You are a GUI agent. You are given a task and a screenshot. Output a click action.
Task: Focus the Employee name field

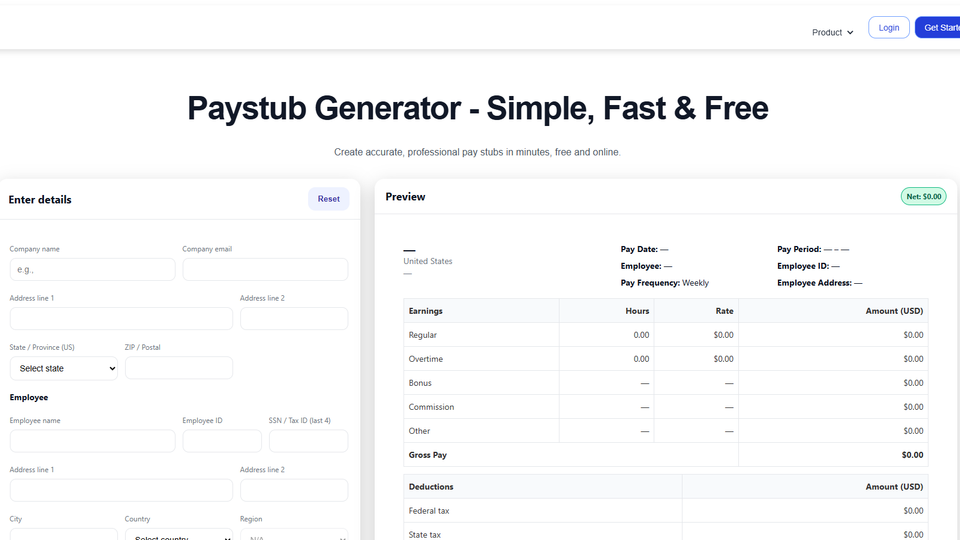click(92, 441)
